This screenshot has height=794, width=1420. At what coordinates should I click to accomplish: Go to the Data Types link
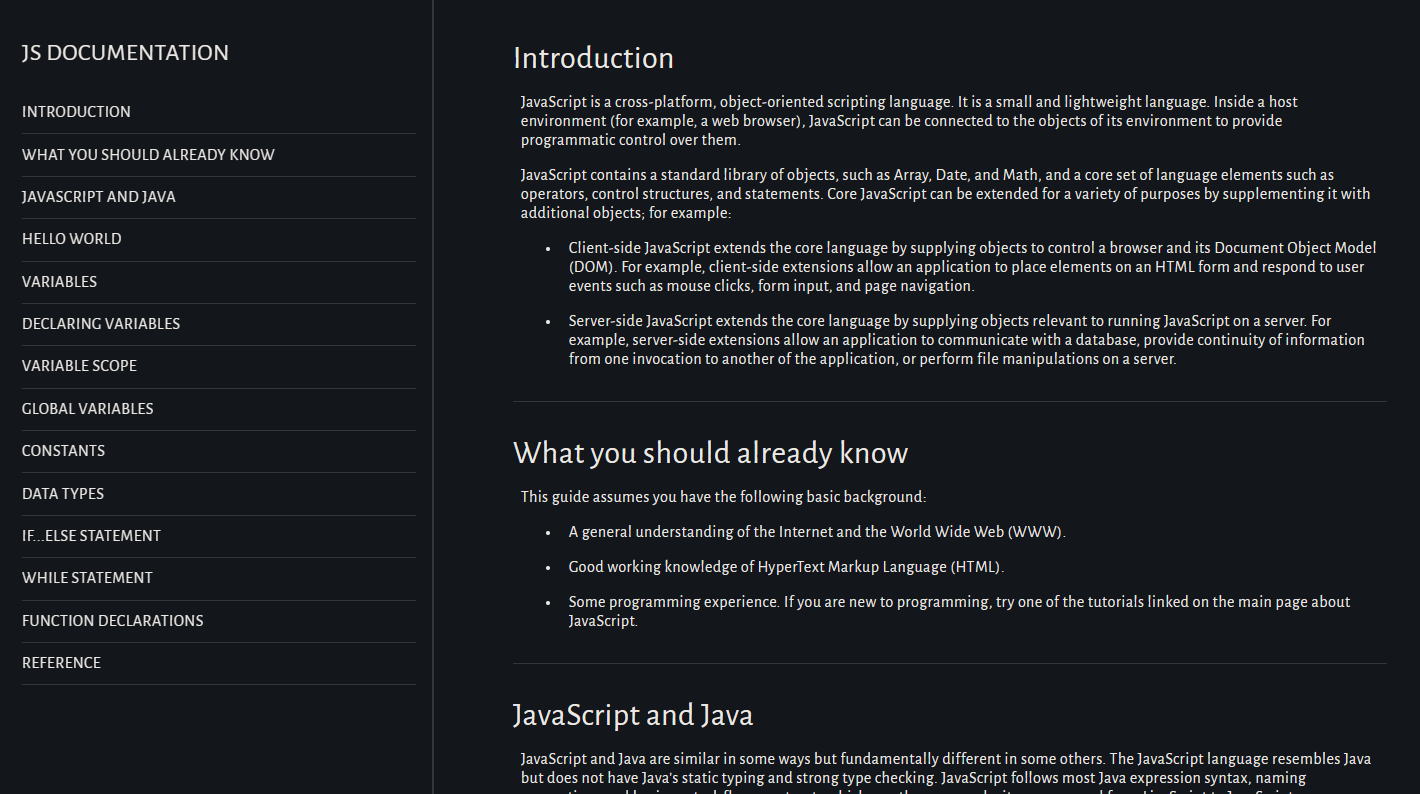tap(63, 494)
